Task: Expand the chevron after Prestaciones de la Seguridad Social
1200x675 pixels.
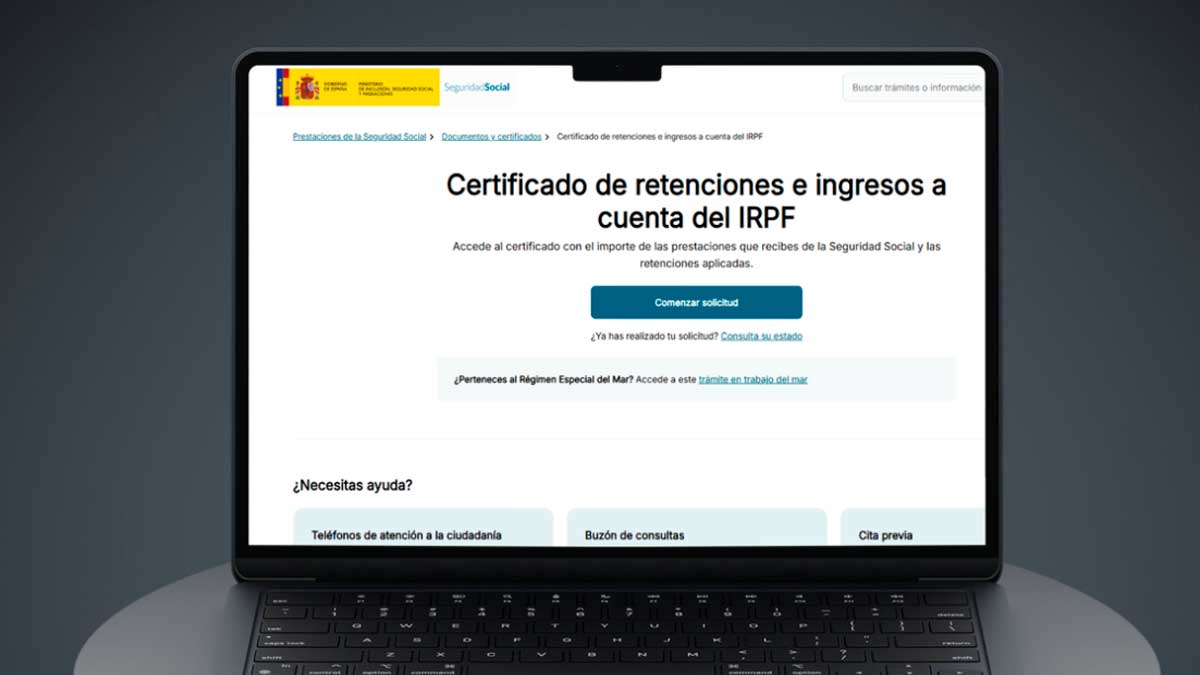Action: [432, 136]
